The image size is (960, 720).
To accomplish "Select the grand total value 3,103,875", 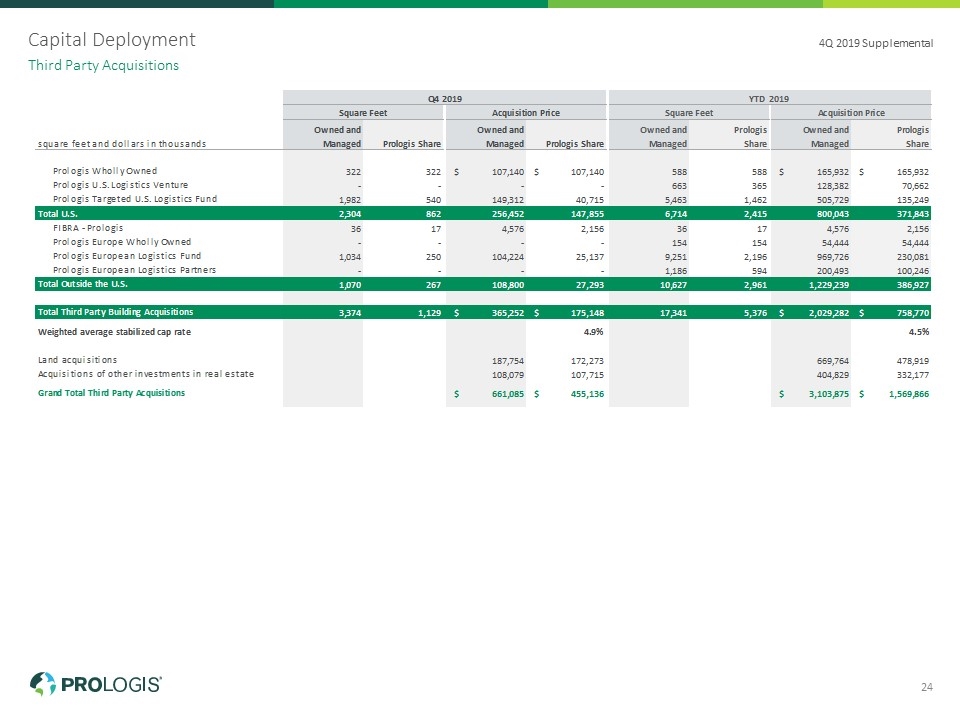I will click(828, 394).
